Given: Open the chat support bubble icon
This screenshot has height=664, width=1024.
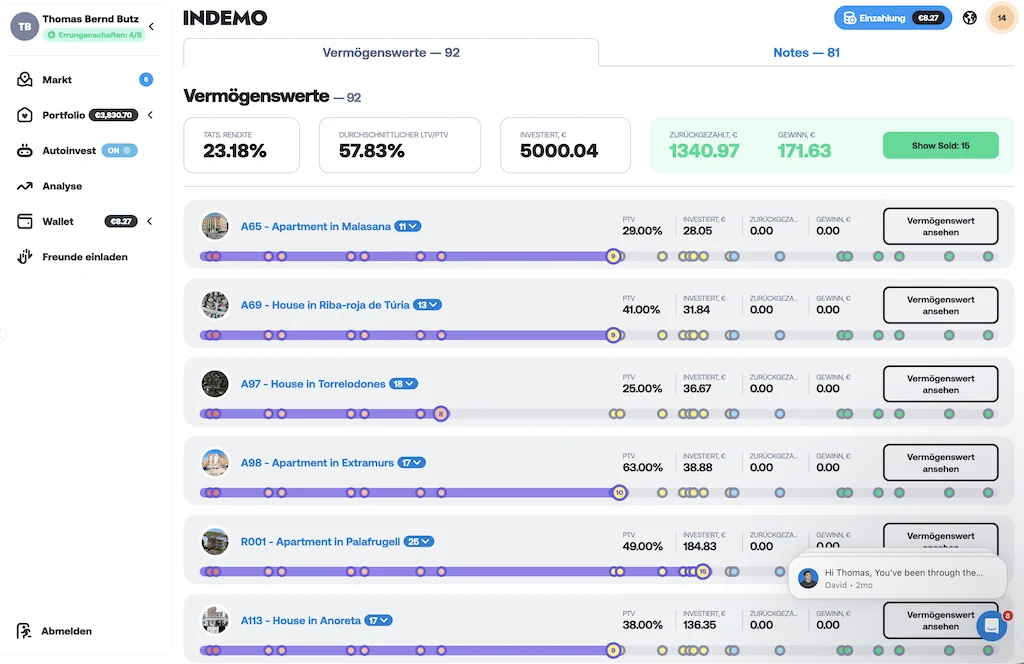Looking at the screenshot, I should click(x=990, y=626).
